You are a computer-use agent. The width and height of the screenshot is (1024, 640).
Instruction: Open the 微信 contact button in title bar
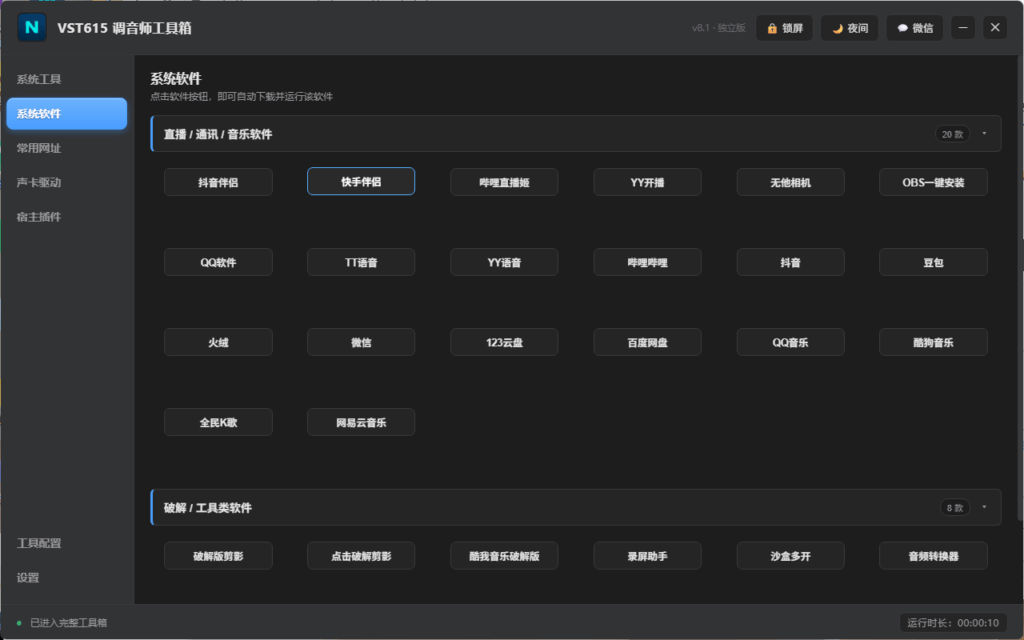point(914,28)
